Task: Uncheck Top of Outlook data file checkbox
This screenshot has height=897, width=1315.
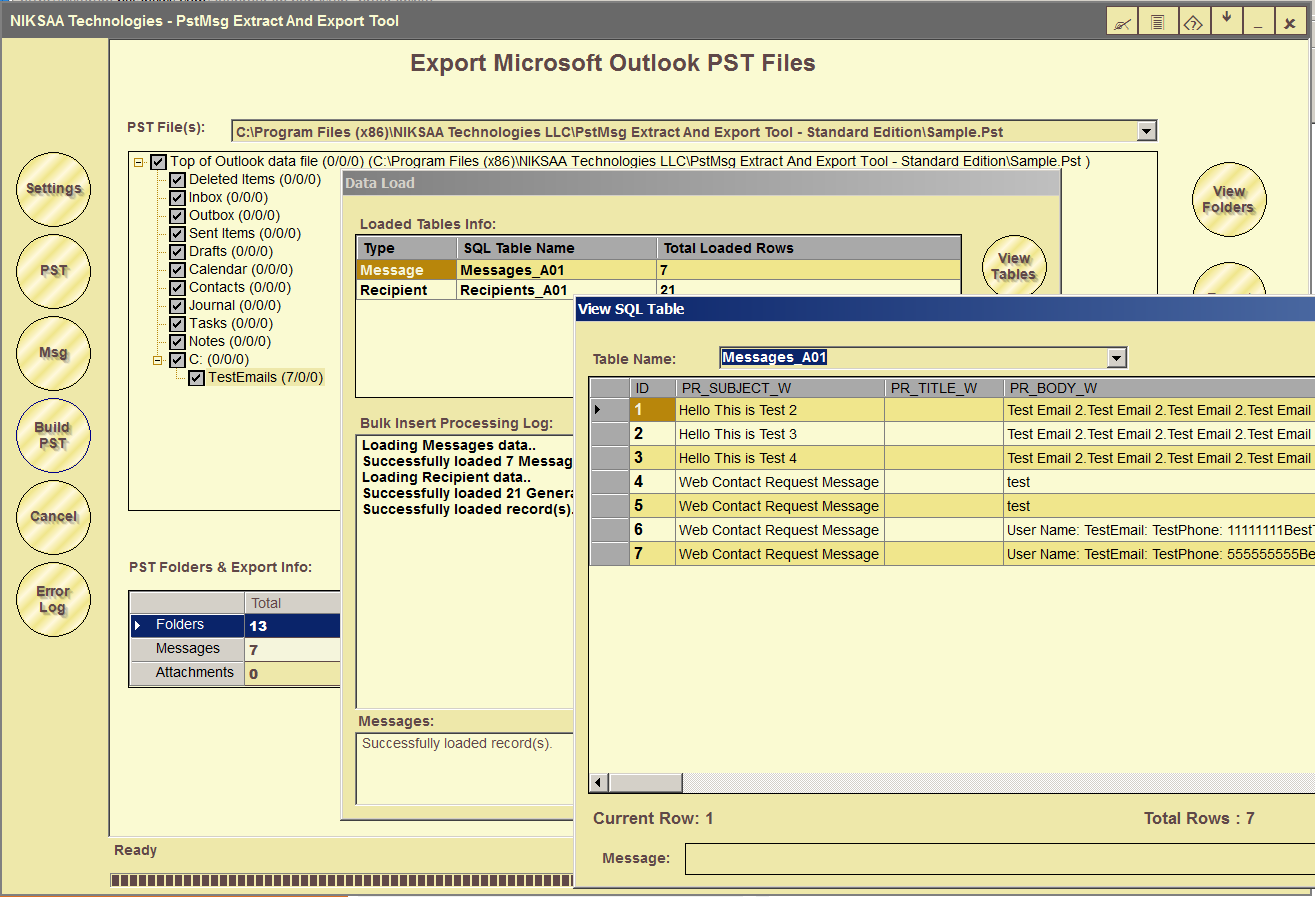Action: click(x=158, y=161)
